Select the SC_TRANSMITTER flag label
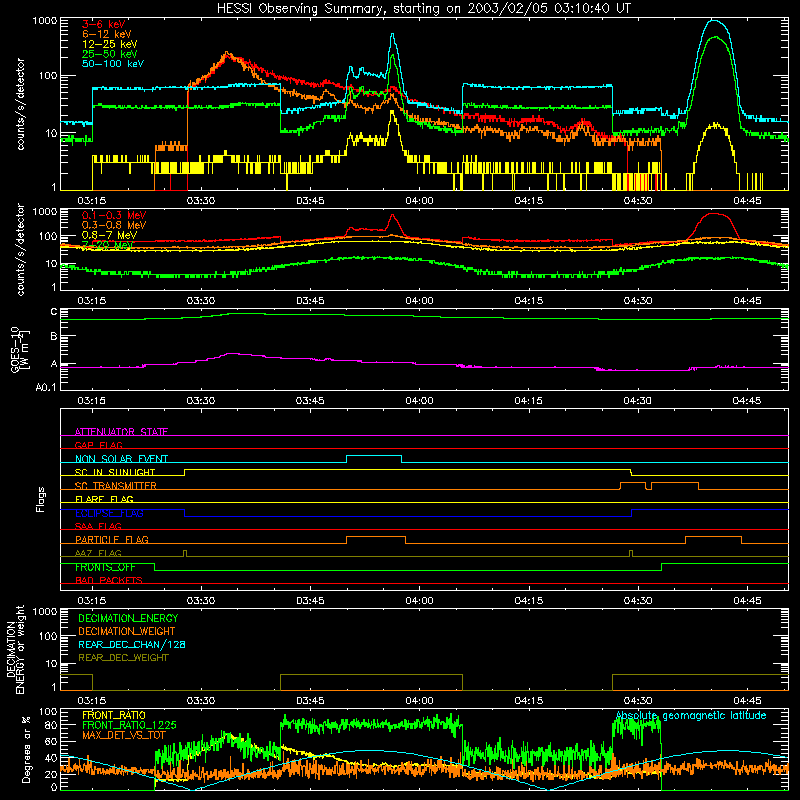This screenshot has height=800, width=800. (x=115, y=486)
